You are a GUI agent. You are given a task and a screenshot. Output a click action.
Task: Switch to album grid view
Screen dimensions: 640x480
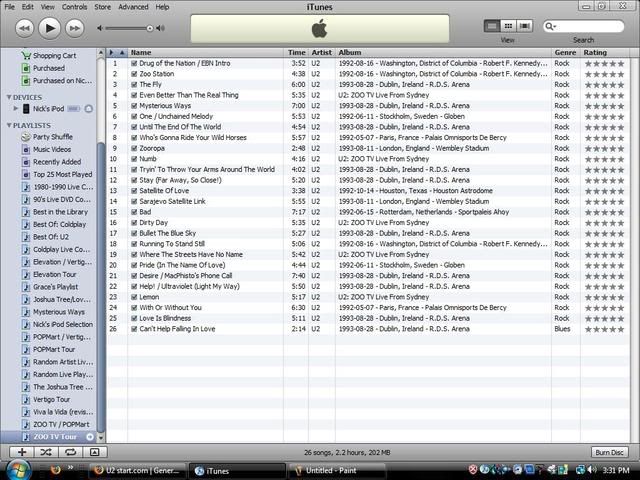click(x=508, y=26)
